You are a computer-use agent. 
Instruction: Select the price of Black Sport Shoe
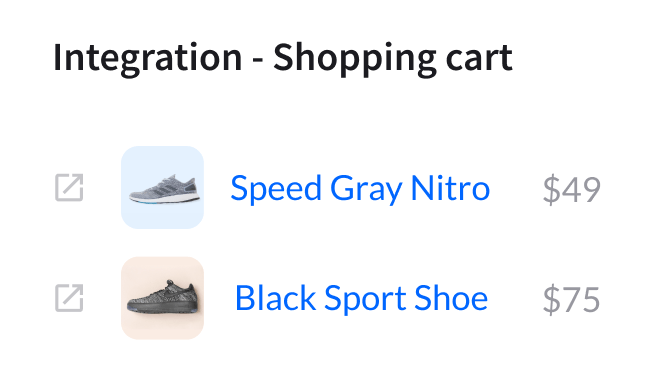(571, 299)
